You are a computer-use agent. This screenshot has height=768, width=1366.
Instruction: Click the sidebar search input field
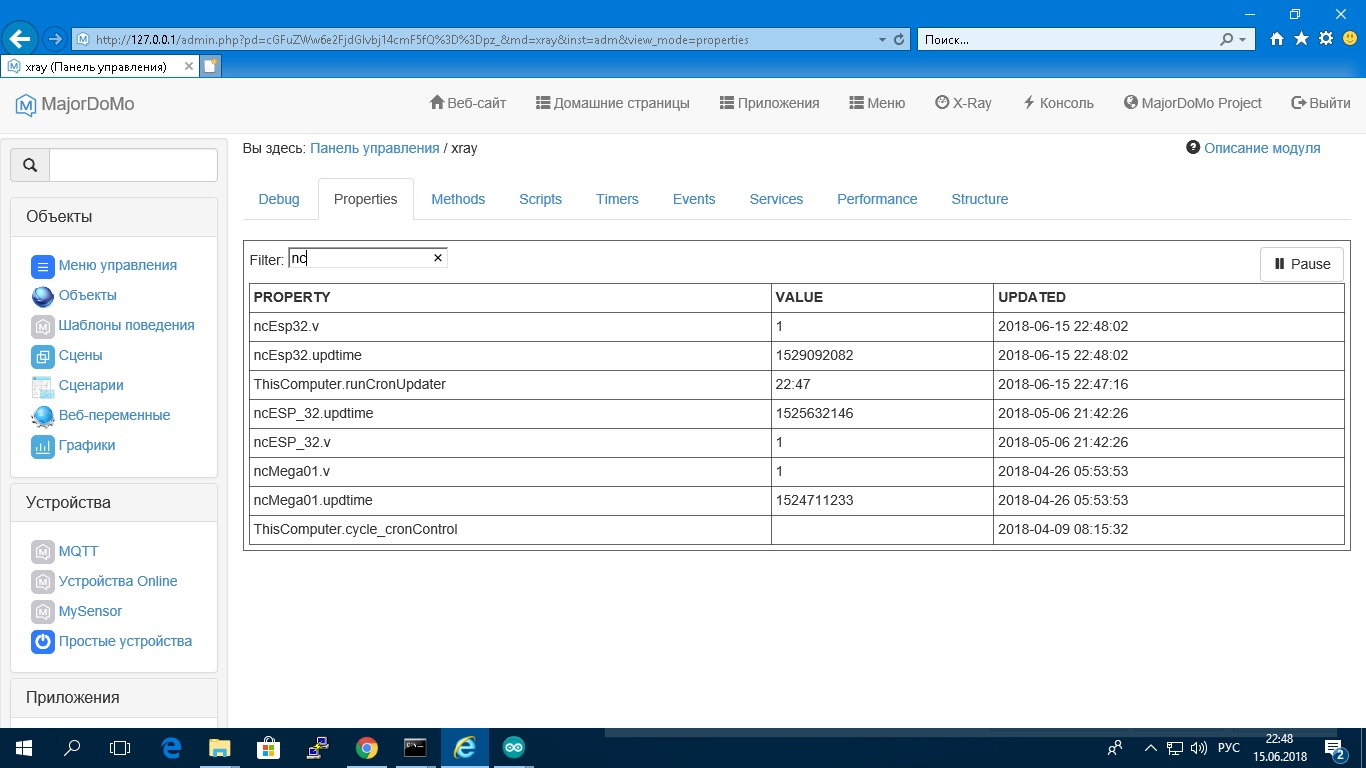click(x=133, y=165)
